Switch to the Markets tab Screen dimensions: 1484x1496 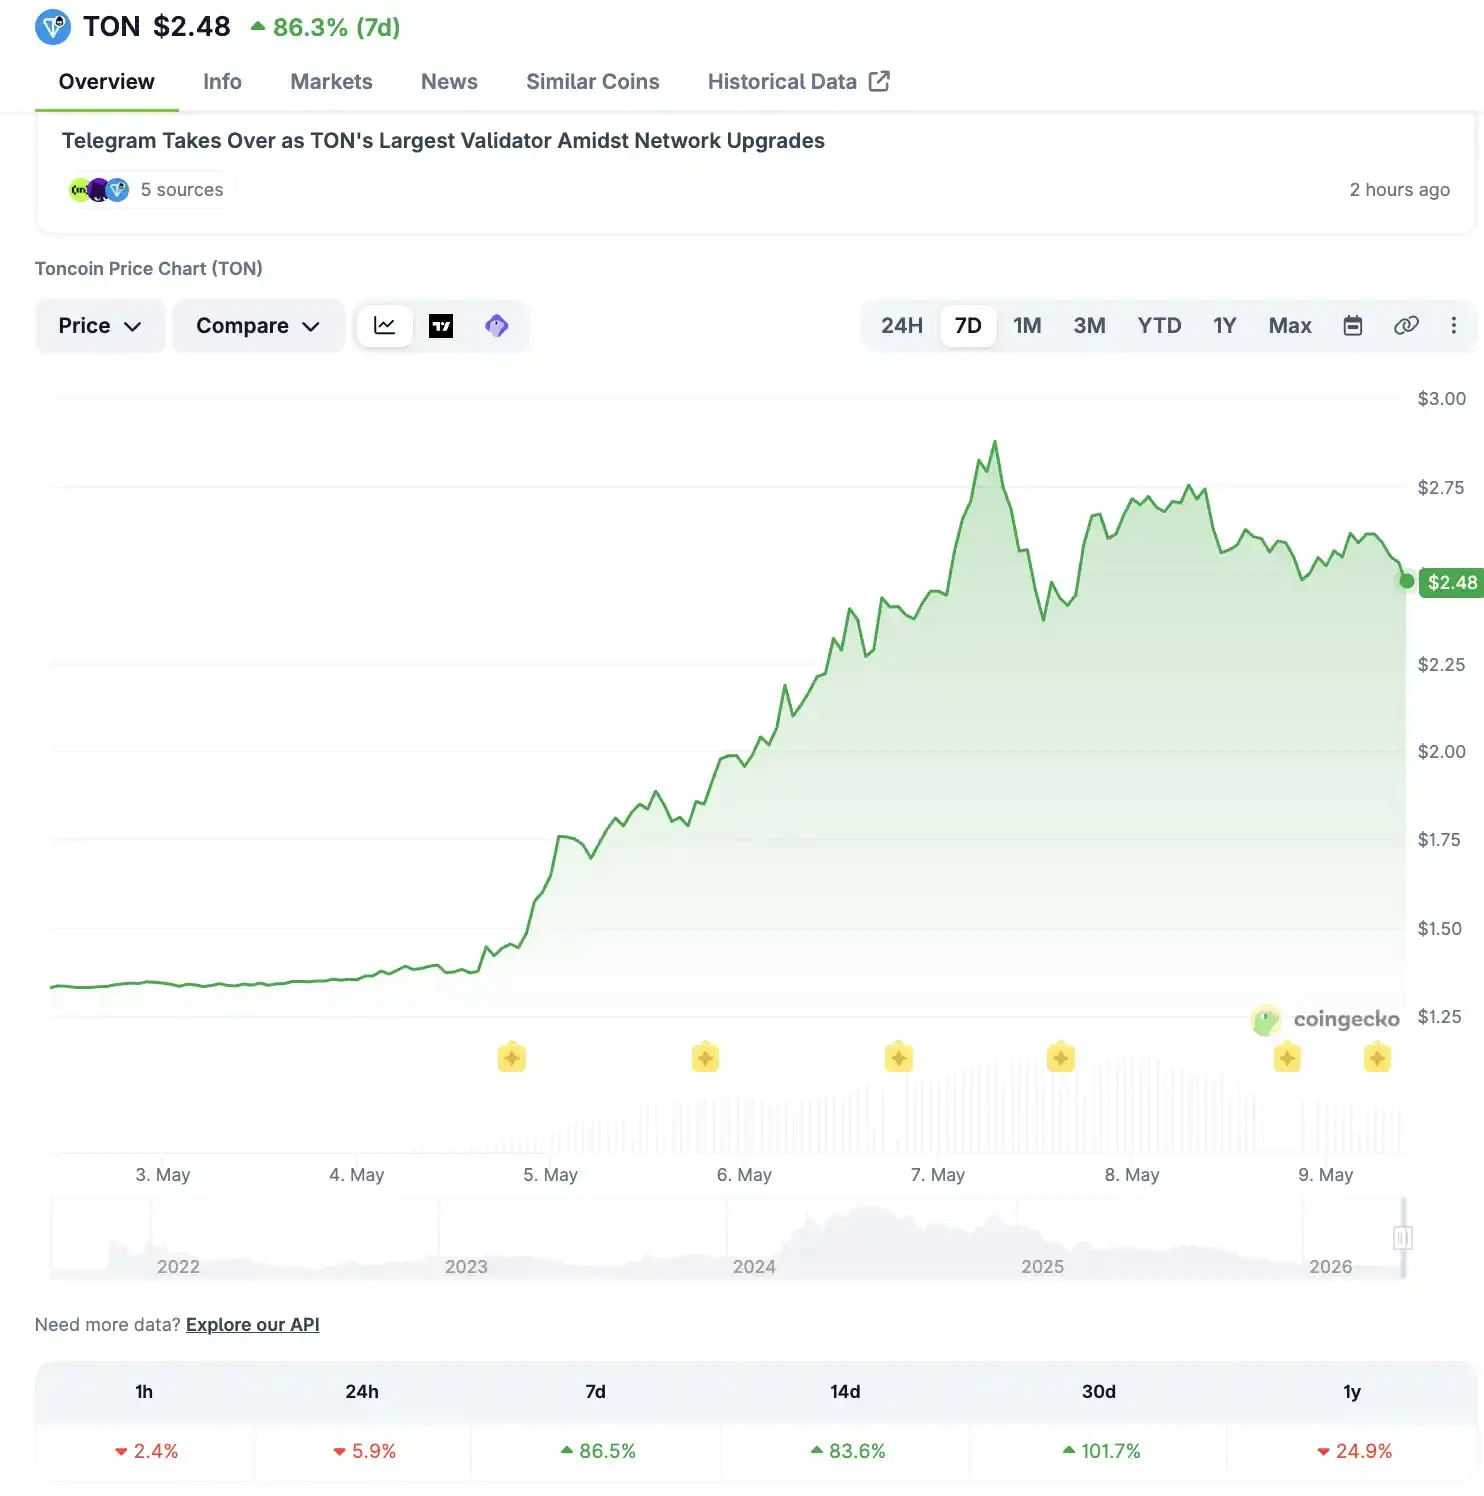pyautogui.click(x=331, y=82)
